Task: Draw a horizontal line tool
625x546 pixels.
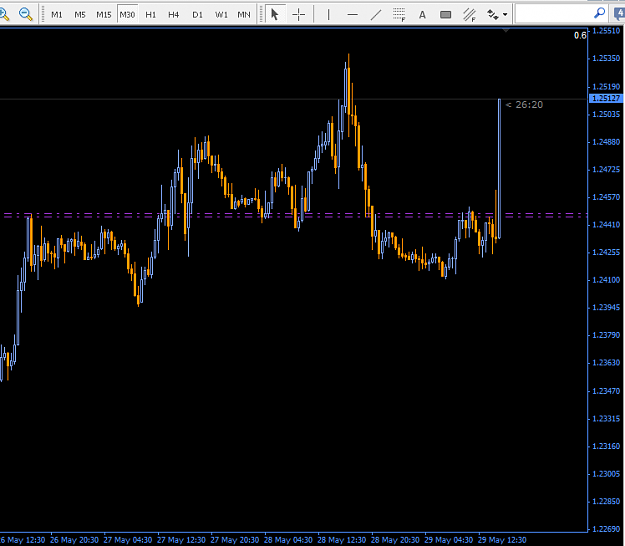Action: [352, 15]
